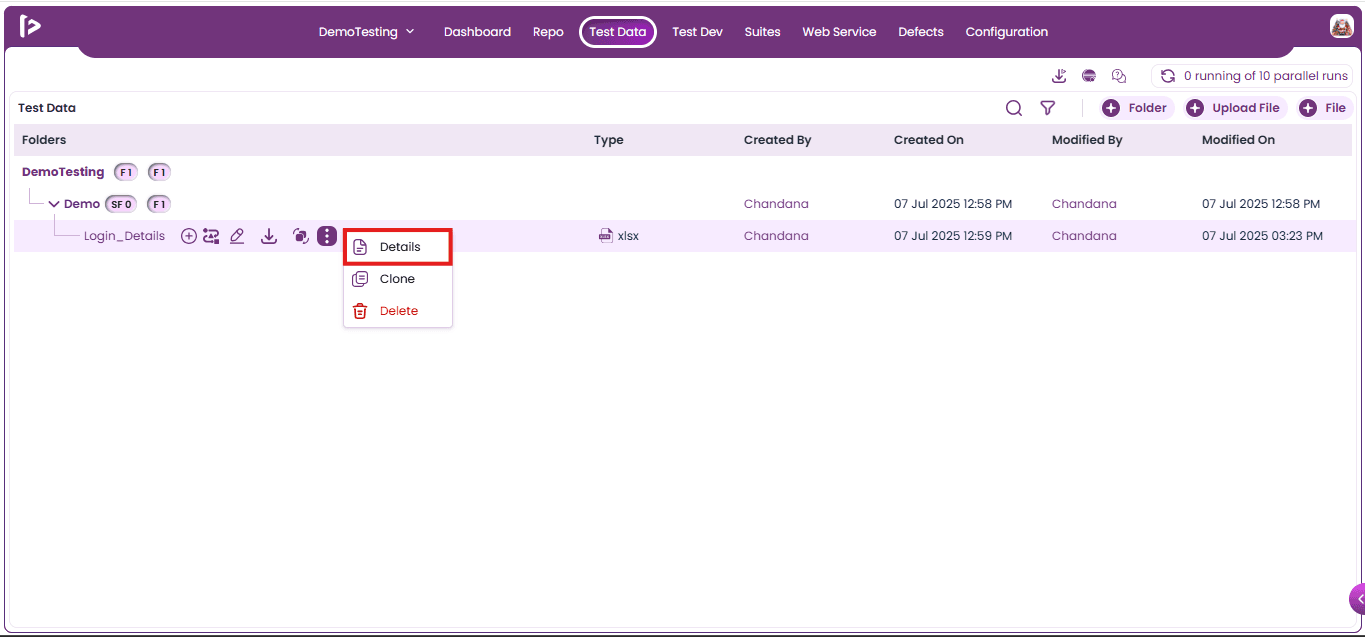Click the round globe icon in the top bar

pos(1089,76)
